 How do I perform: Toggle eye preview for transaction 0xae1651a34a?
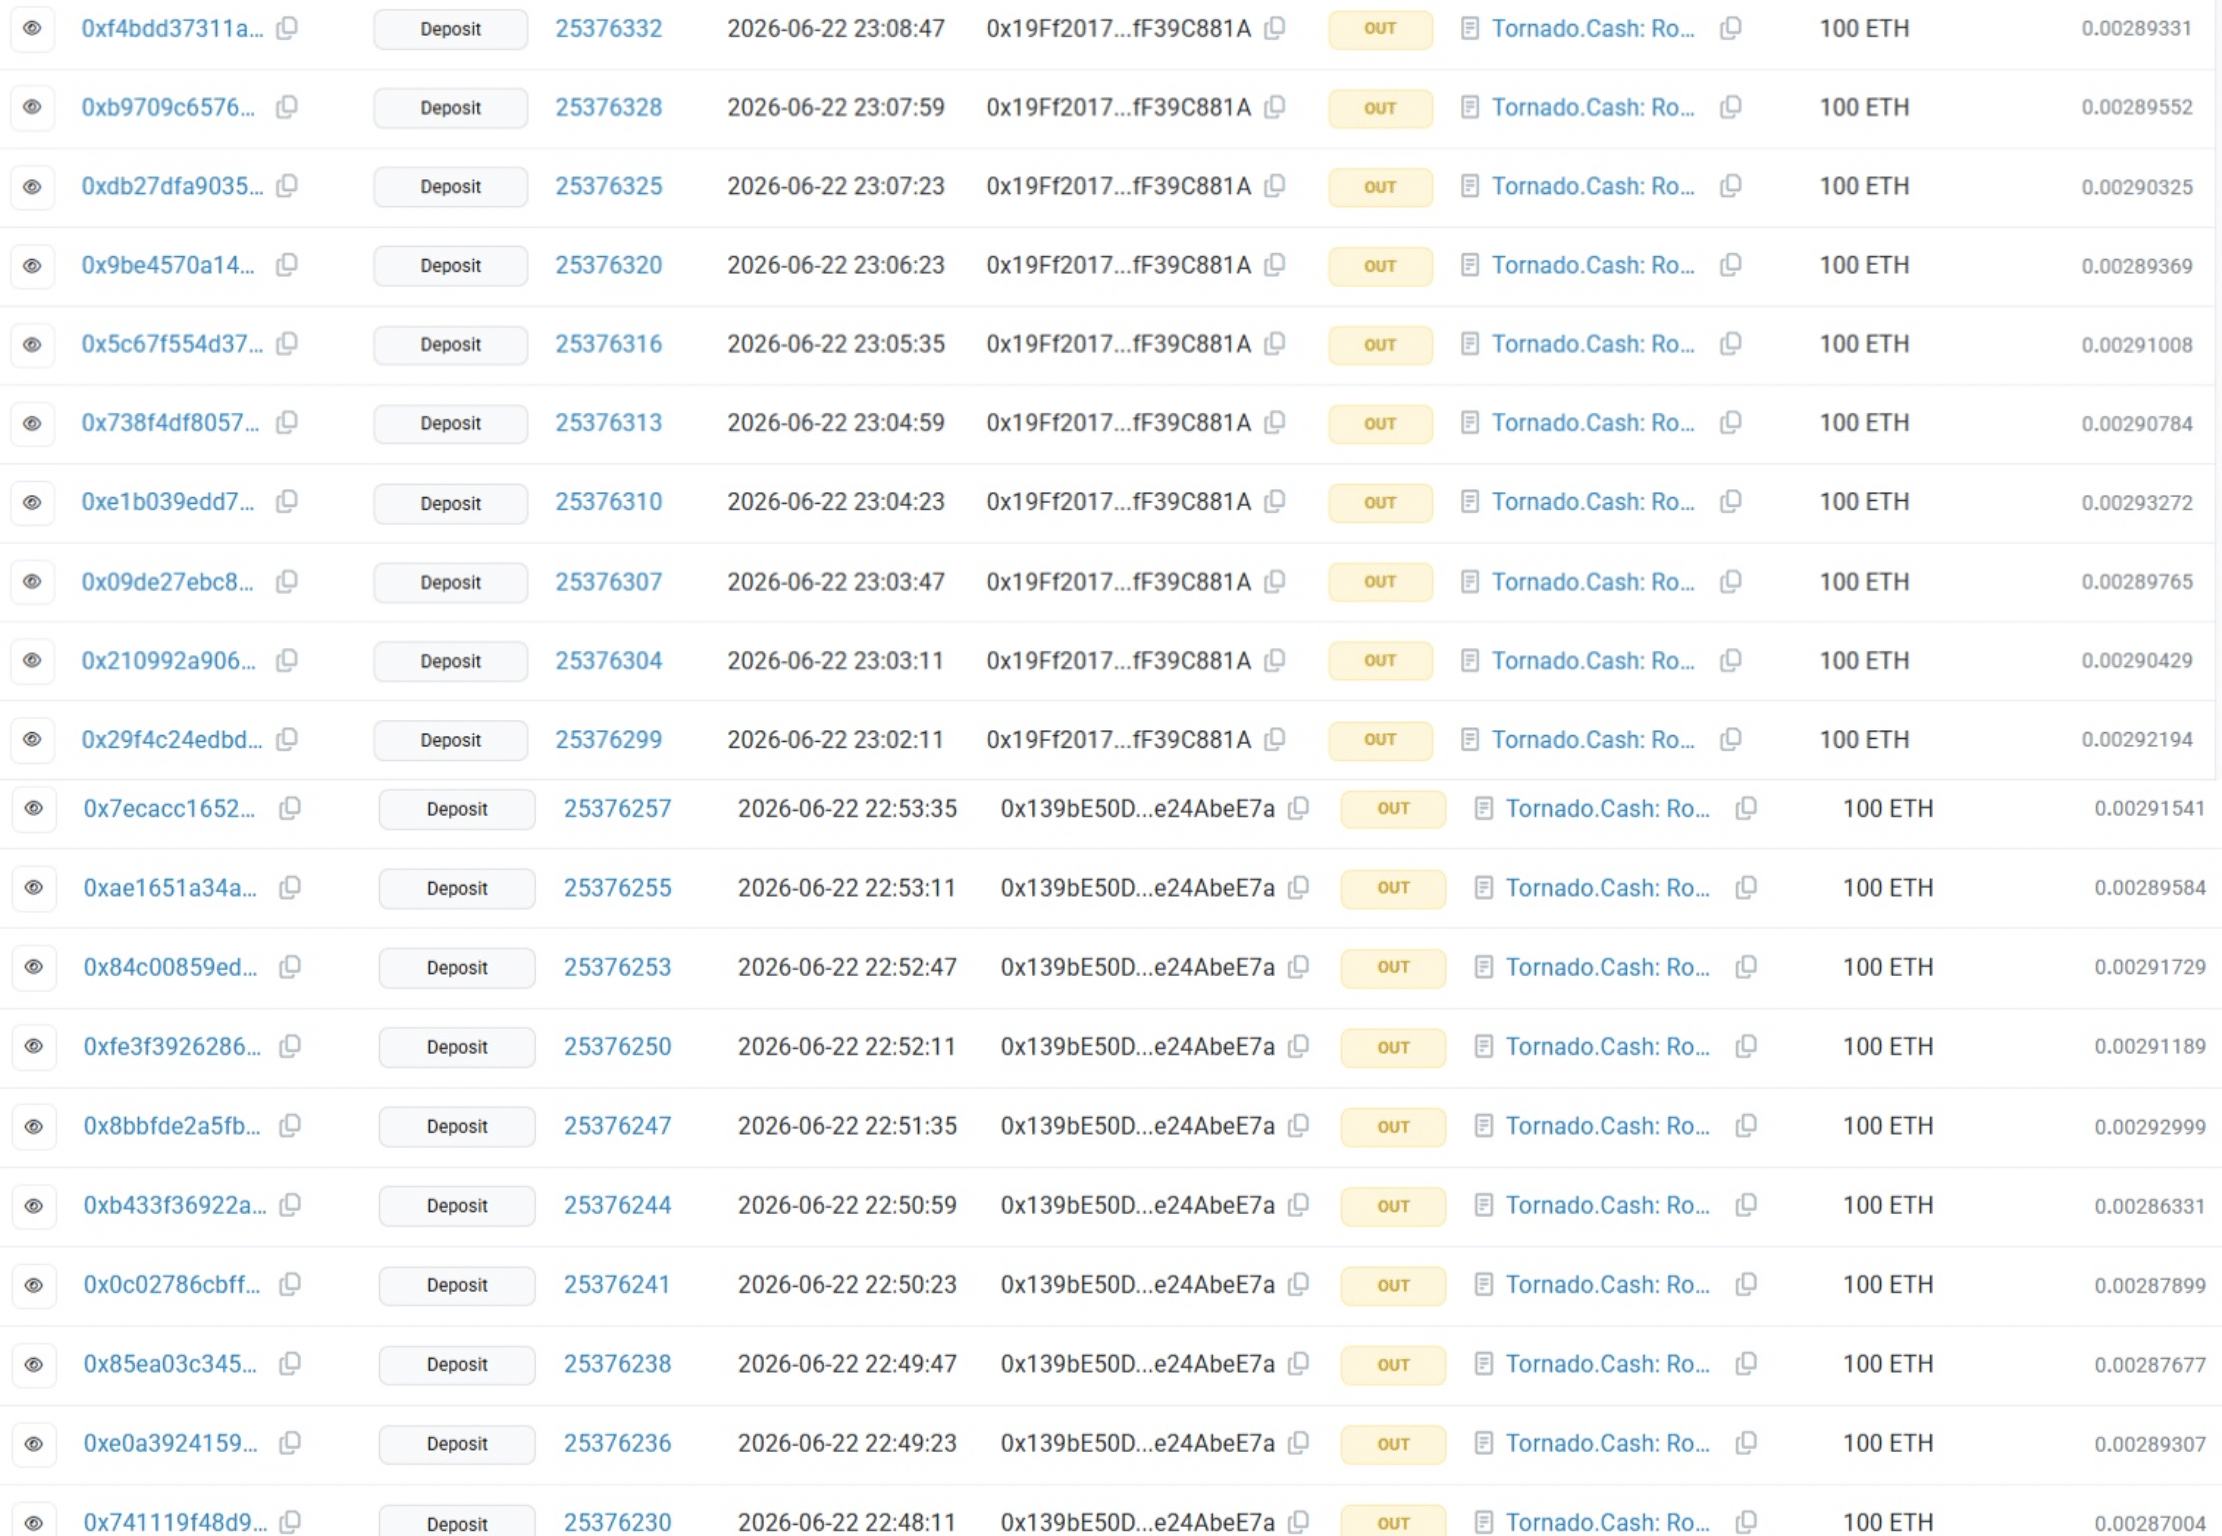[x=33, y=888]
